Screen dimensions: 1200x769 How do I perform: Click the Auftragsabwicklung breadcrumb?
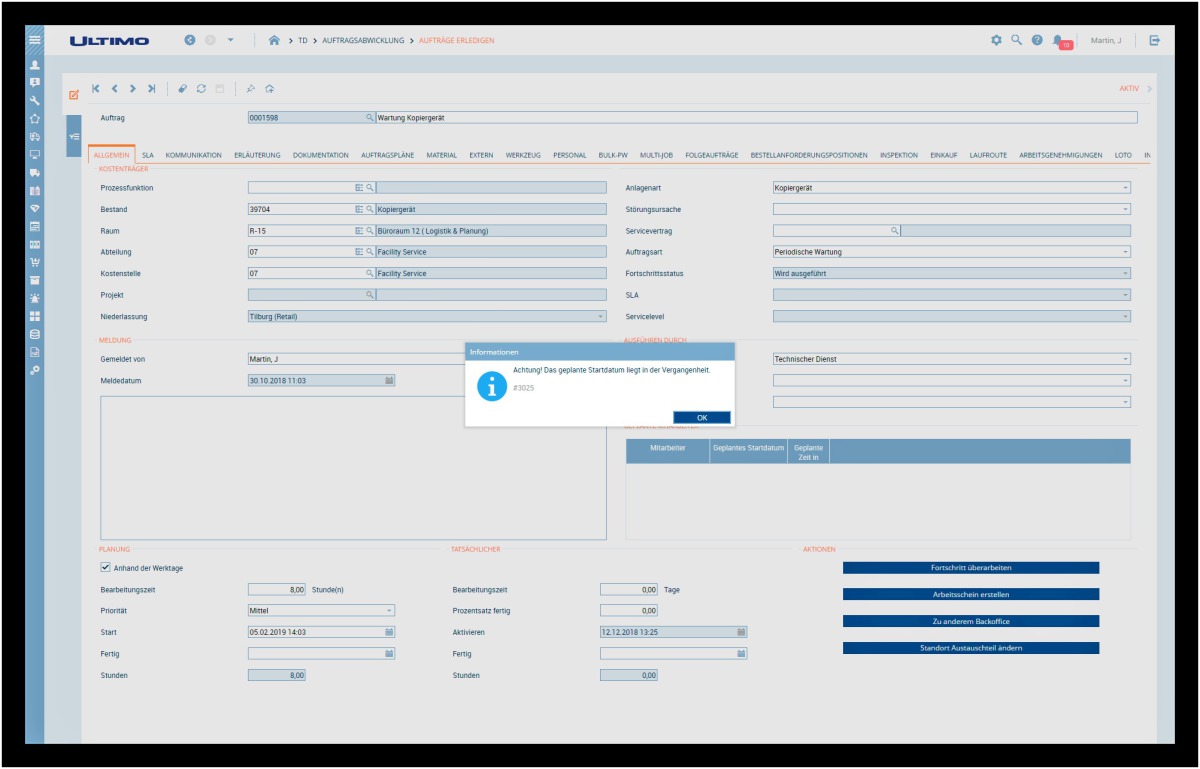[x=363, y=41]
